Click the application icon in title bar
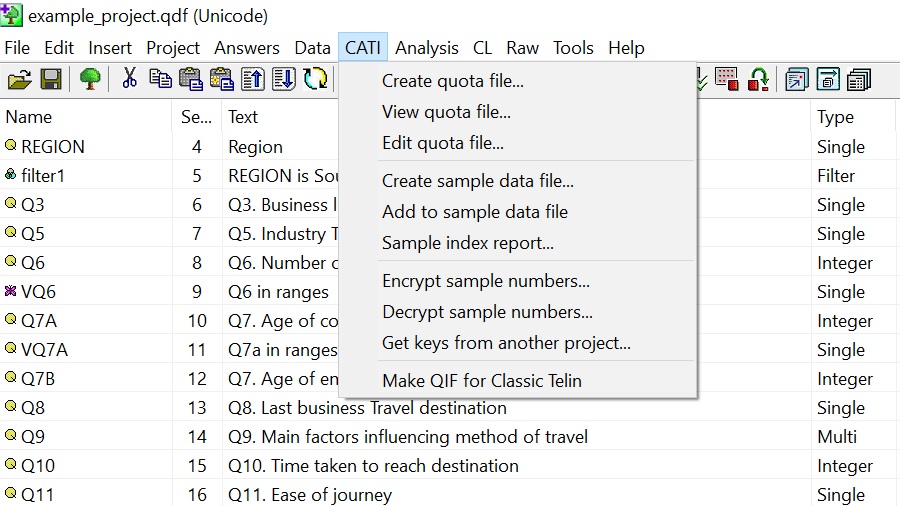 [x=11, y=15]
